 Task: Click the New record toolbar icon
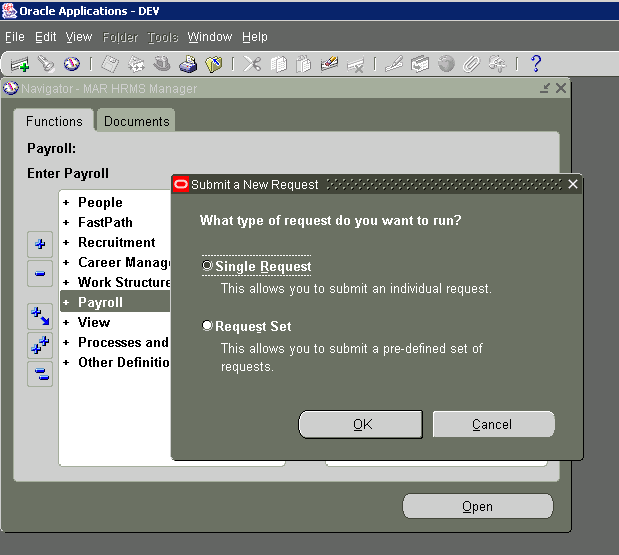pos(20,64)
